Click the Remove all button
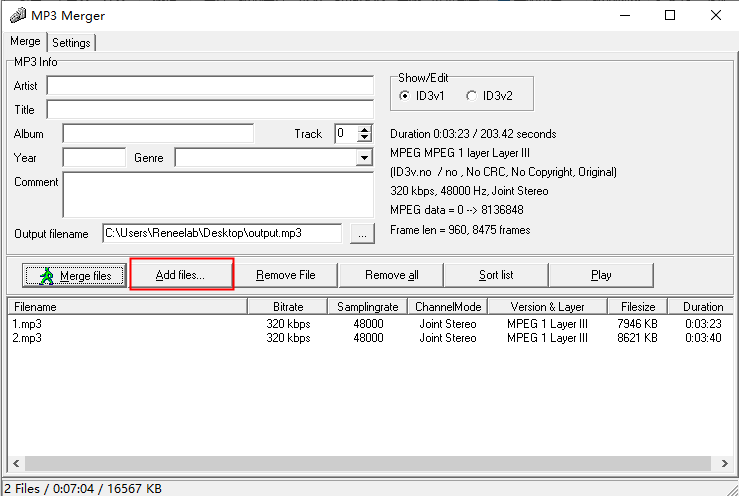Screen dimensions: 739x496 [x=391, y=275]
